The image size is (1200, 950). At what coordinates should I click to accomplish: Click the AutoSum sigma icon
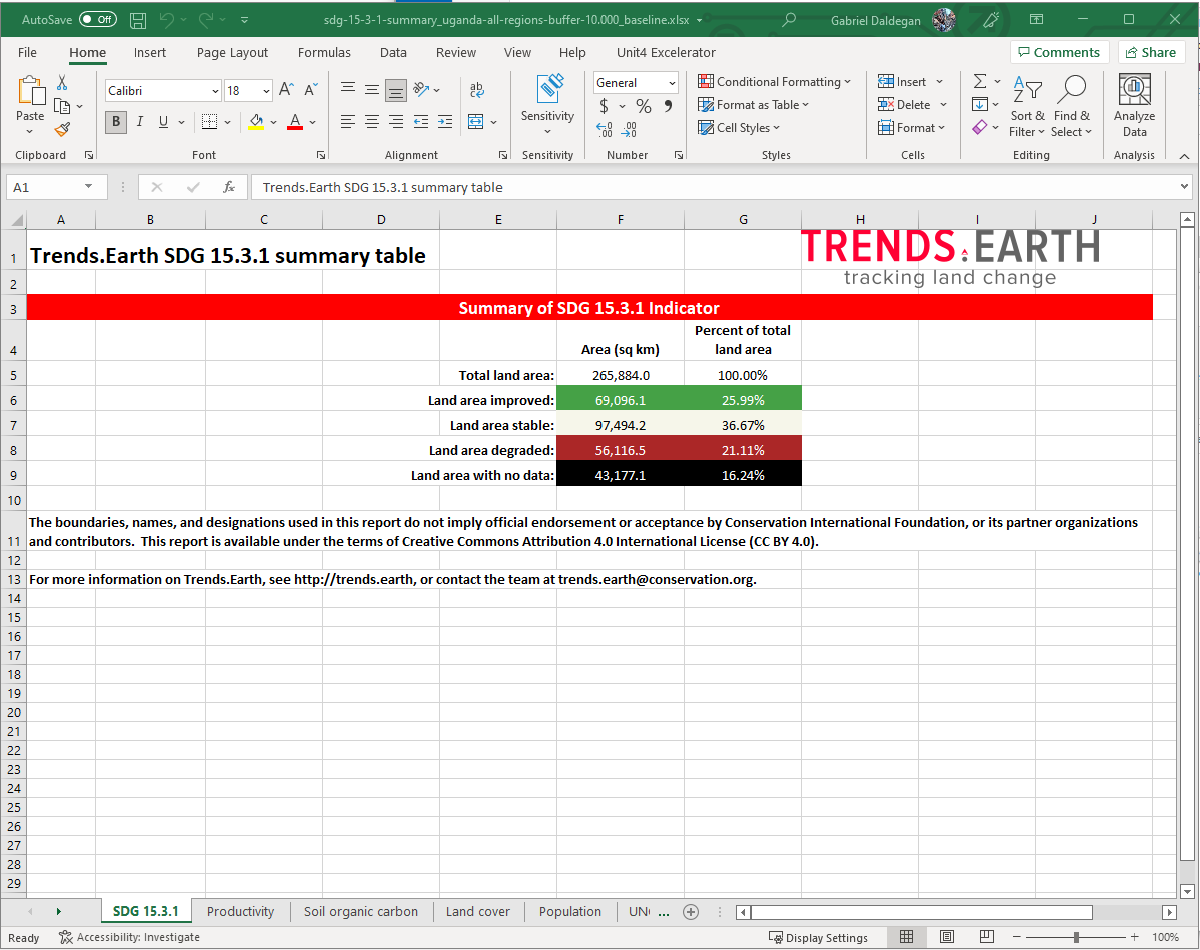click(980, 81)
